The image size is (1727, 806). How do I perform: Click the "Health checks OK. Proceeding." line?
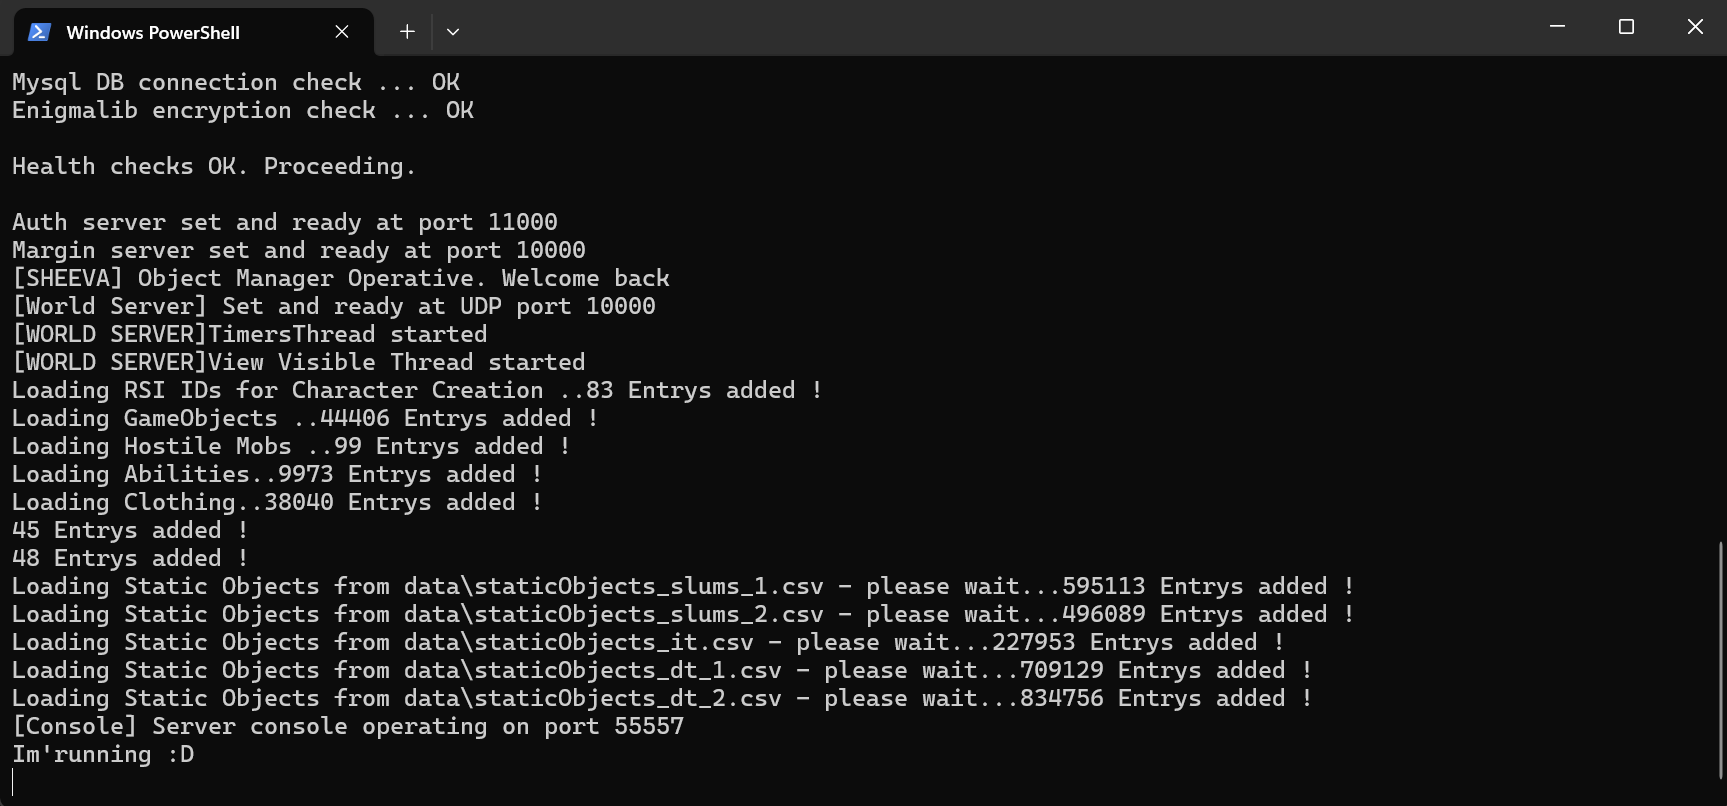click(x=213, y=167)
